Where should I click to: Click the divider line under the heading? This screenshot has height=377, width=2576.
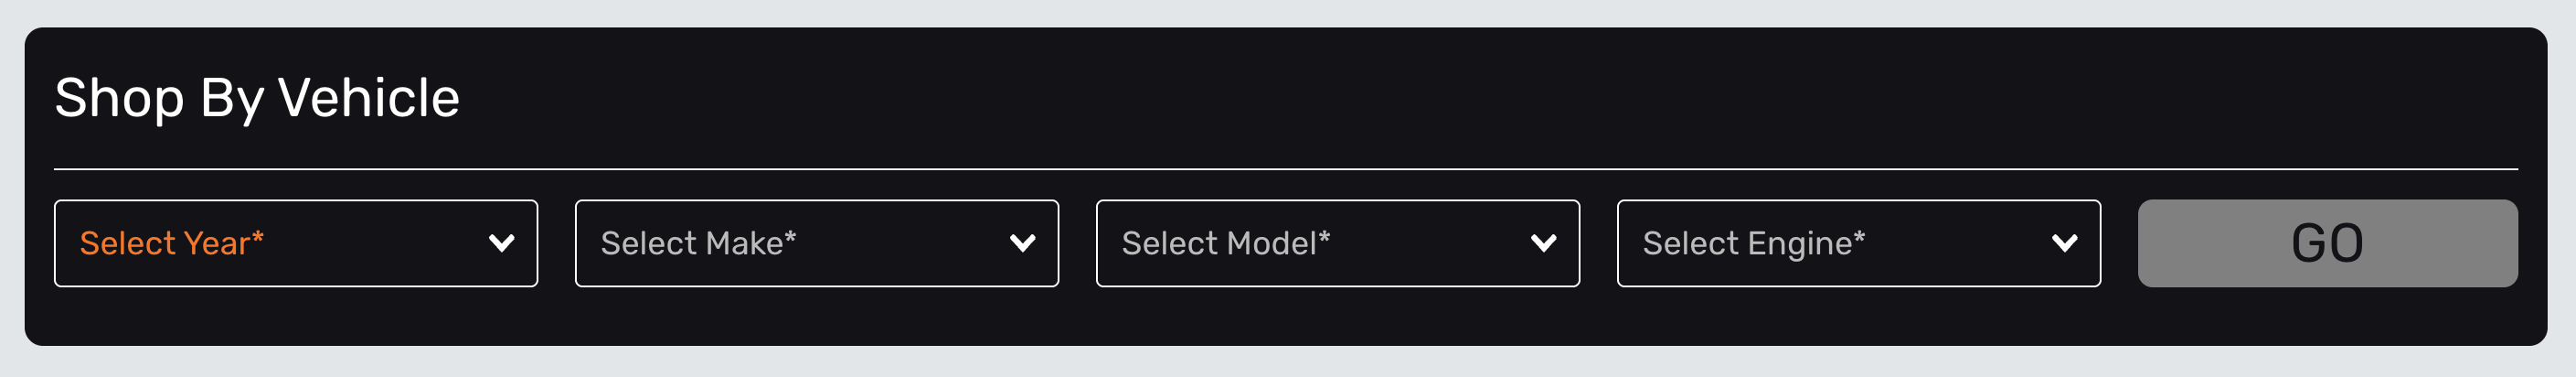[1285, 169]
